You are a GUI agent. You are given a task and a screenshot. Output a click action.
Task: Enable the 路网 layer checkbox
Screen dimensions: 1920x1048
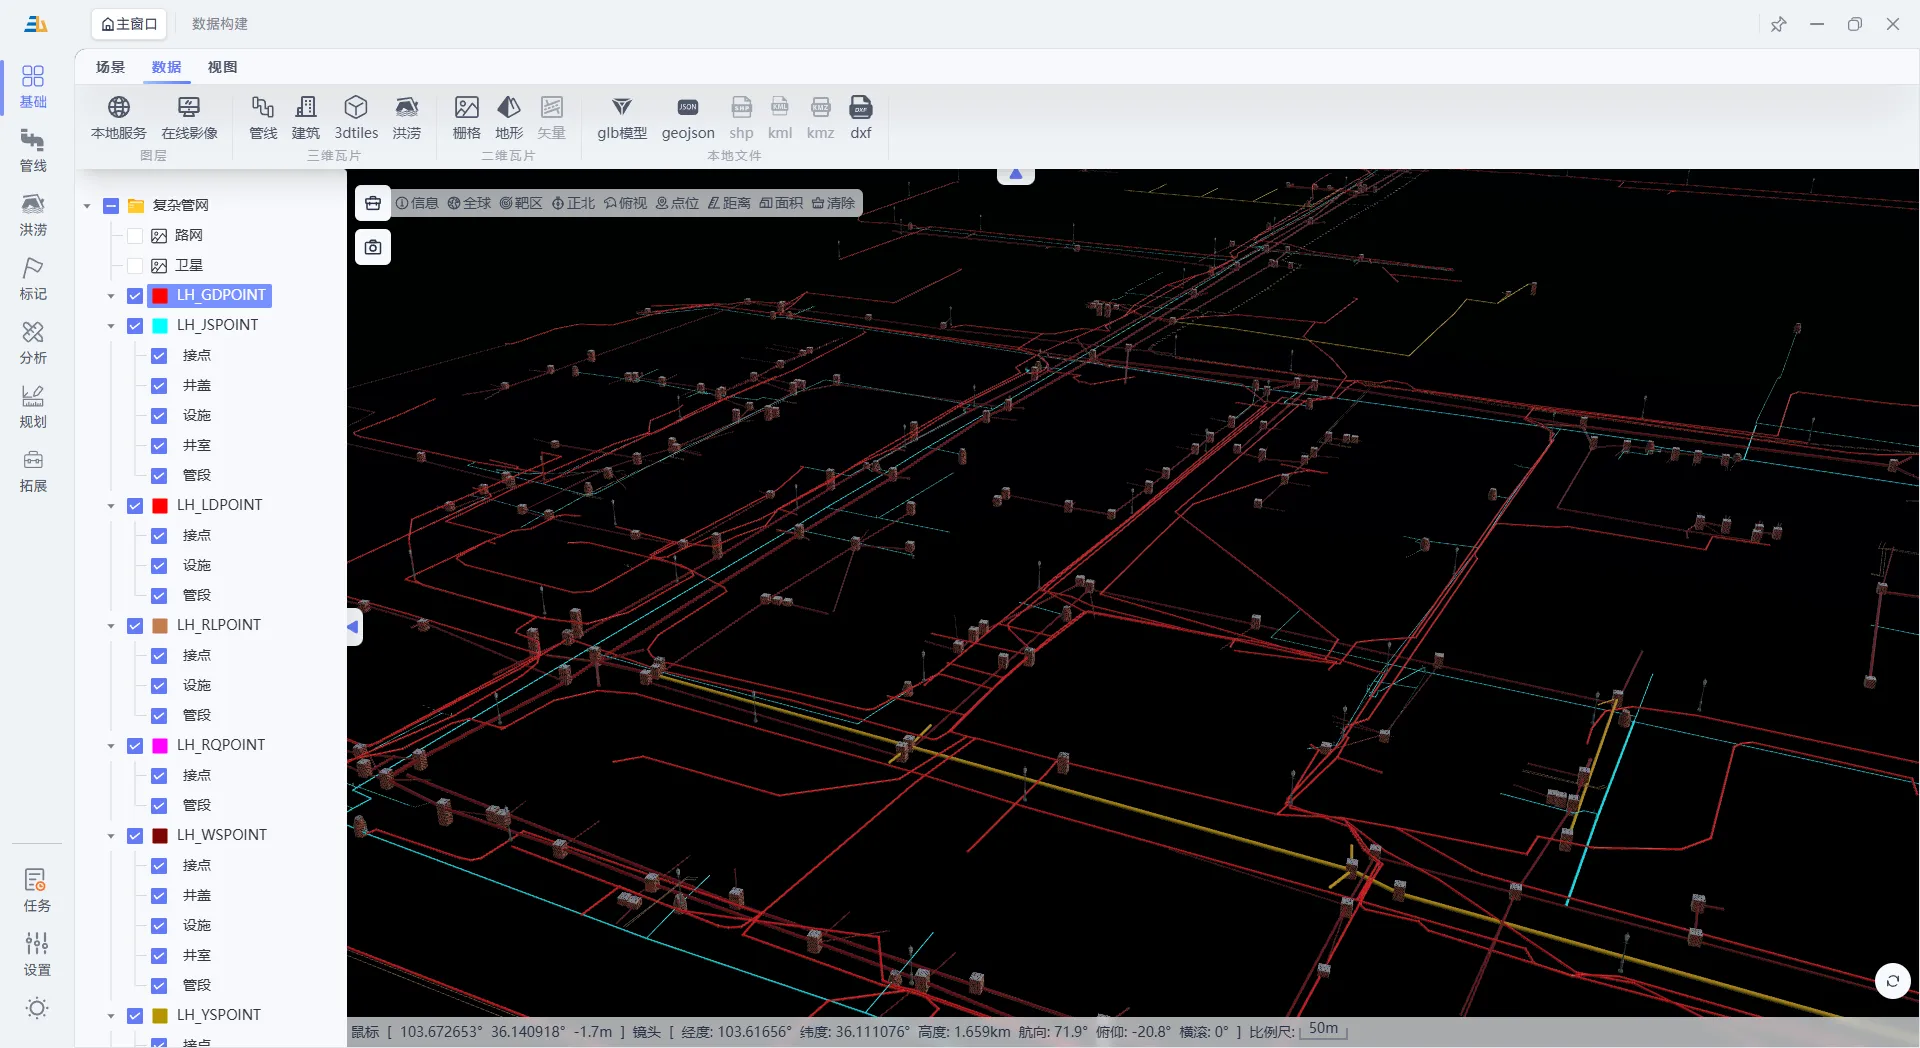click(135, 236)
